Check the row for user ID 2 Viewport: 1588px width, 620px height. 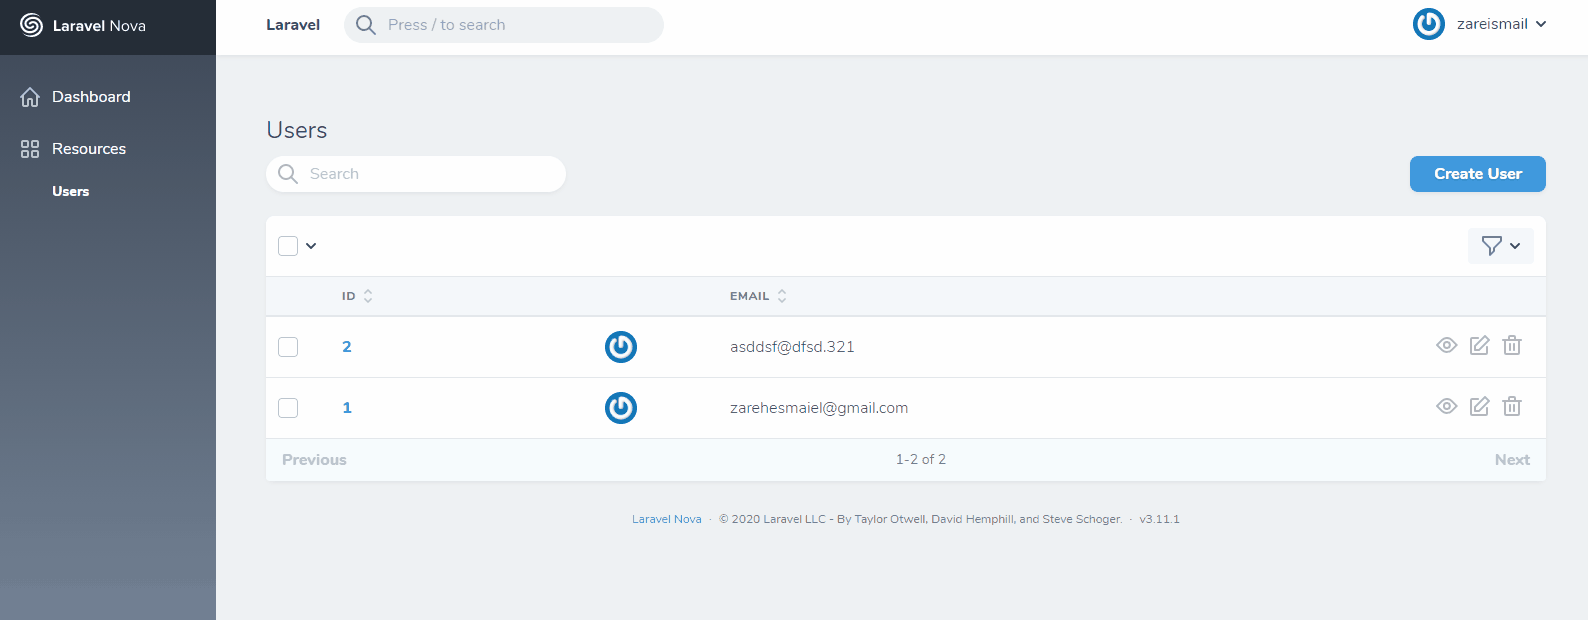pyautogui.click(x=288, y=347)
